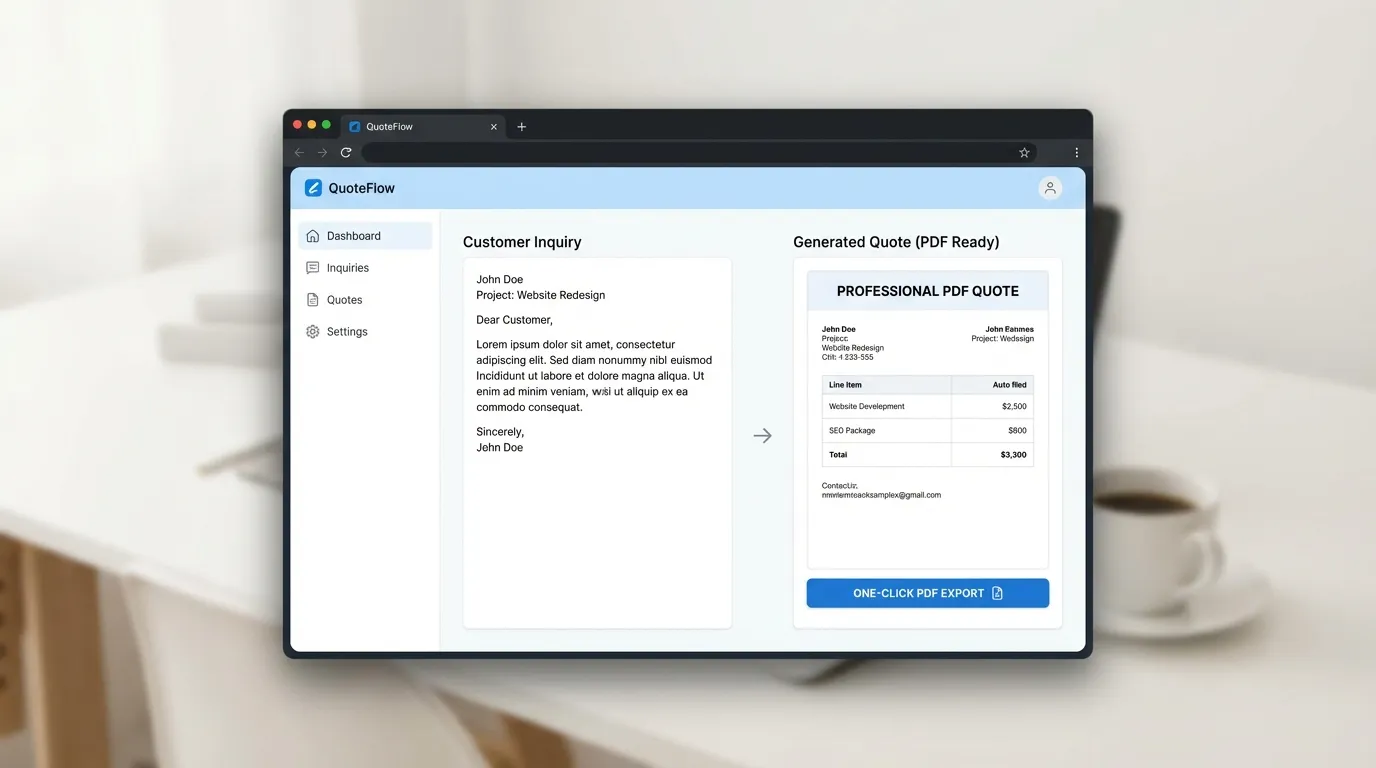
Task: Click the Inquiries message icon
Action: click(313, 268)
